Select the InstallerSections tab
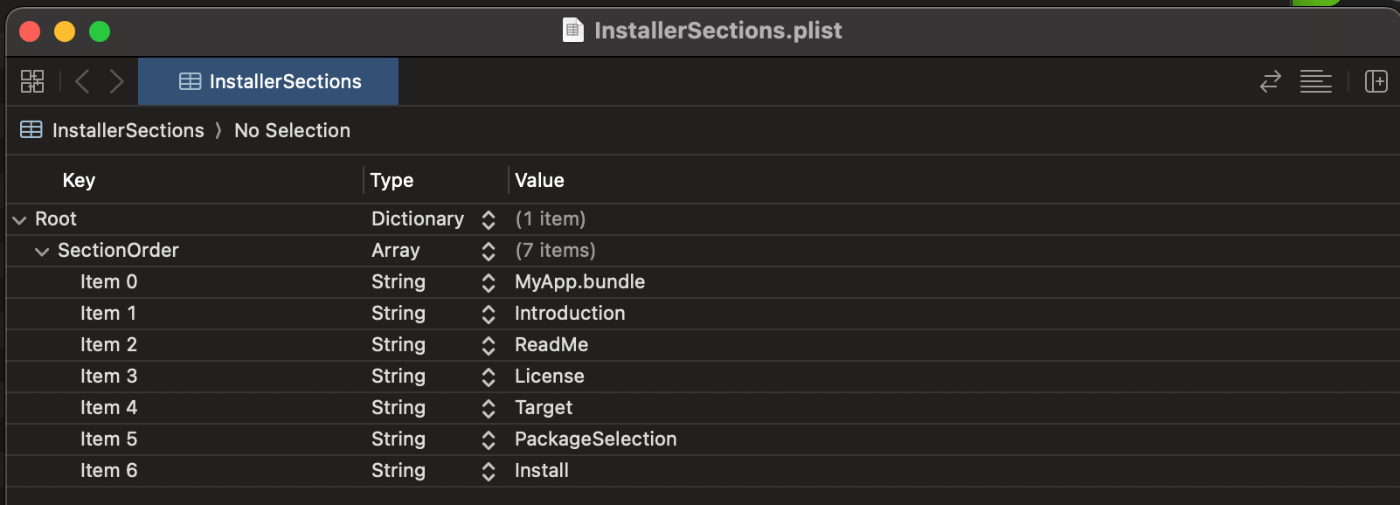The image size is (1400, 505). [268, 82]
